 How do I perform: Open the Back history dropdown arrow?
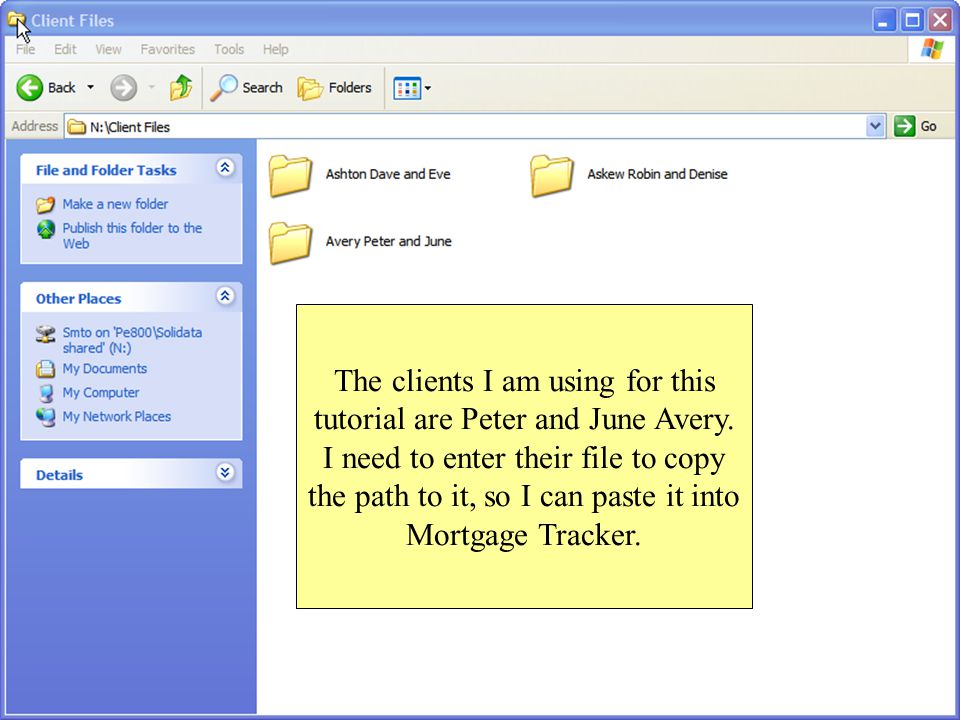91,88
